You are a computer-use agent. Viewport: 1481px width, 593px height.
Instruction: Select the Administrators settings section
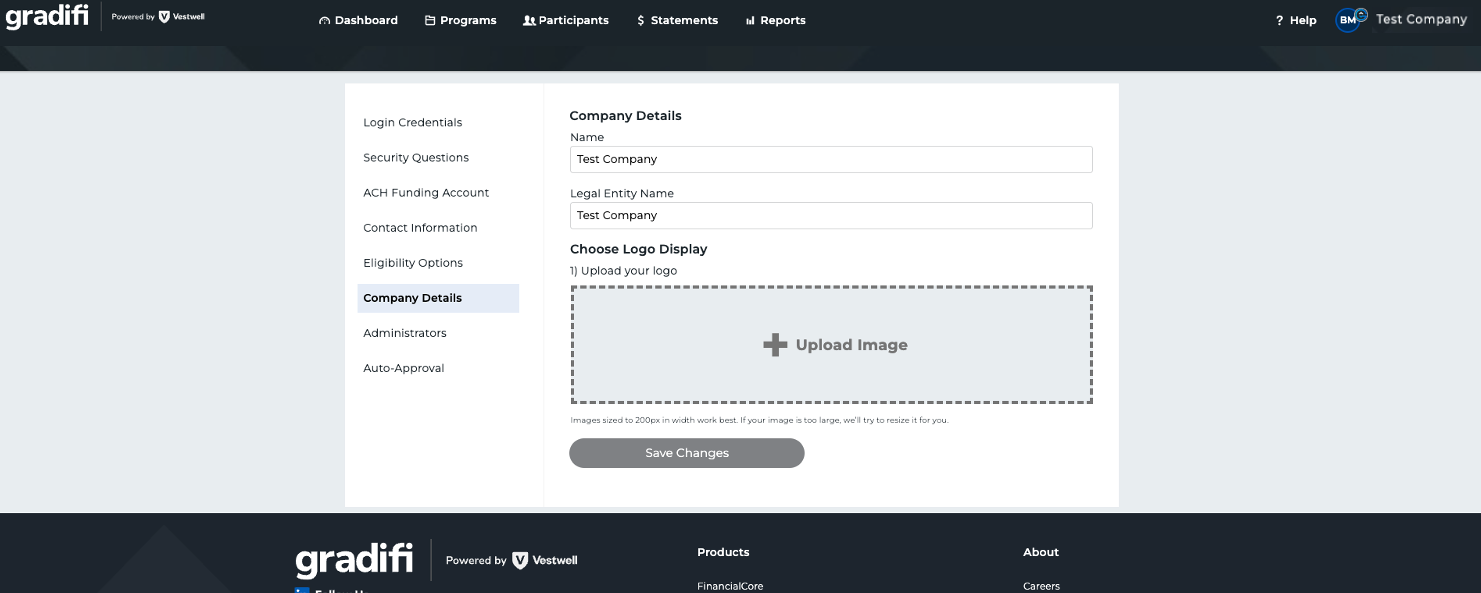[404, 333]
